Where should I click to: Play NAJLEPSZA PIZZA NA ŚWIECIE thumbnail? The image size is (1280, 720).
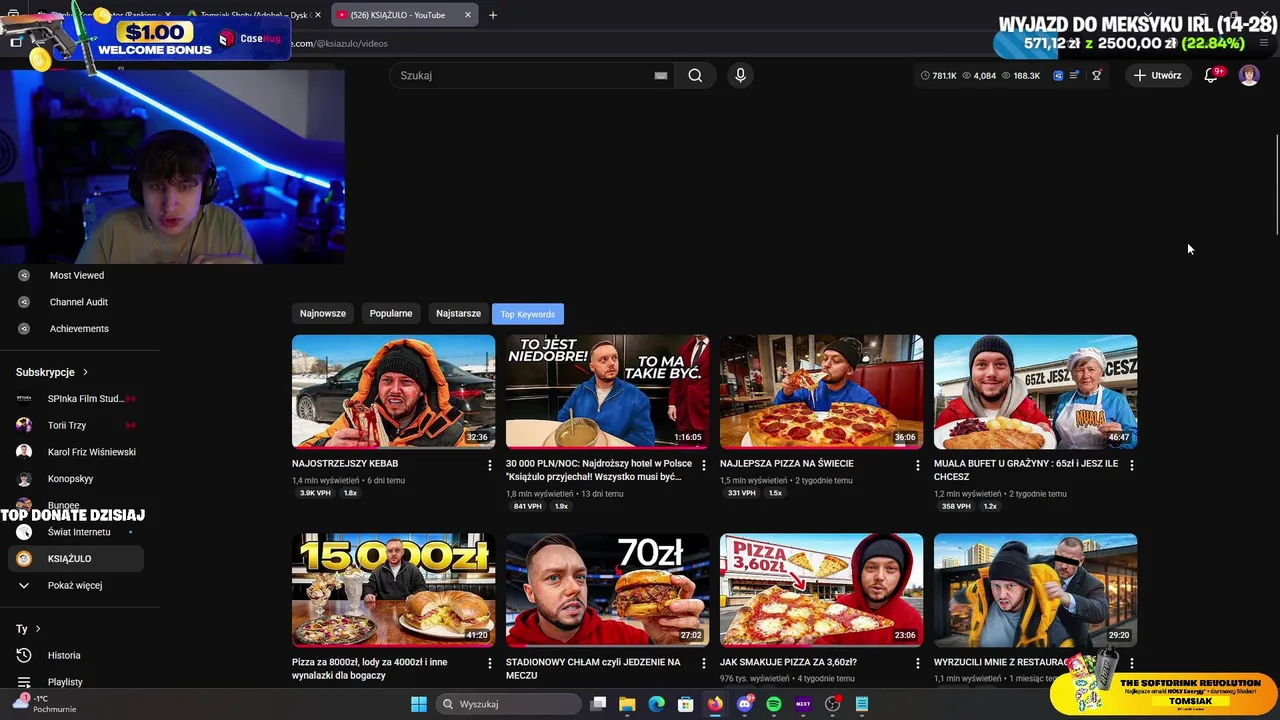pyautogui.click(x=821, y=391)
